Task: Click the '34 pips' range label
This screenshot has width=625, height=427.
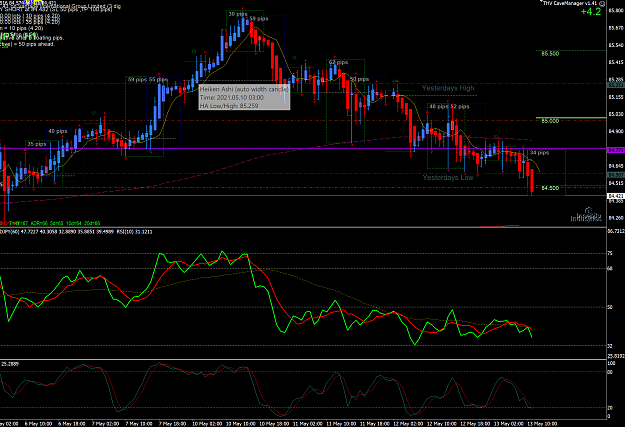Action: [539, 153]
